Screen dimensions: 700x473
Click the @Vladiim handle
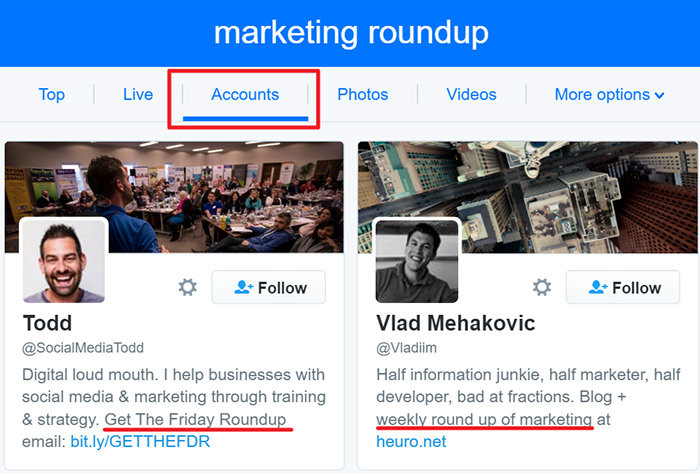407,348
